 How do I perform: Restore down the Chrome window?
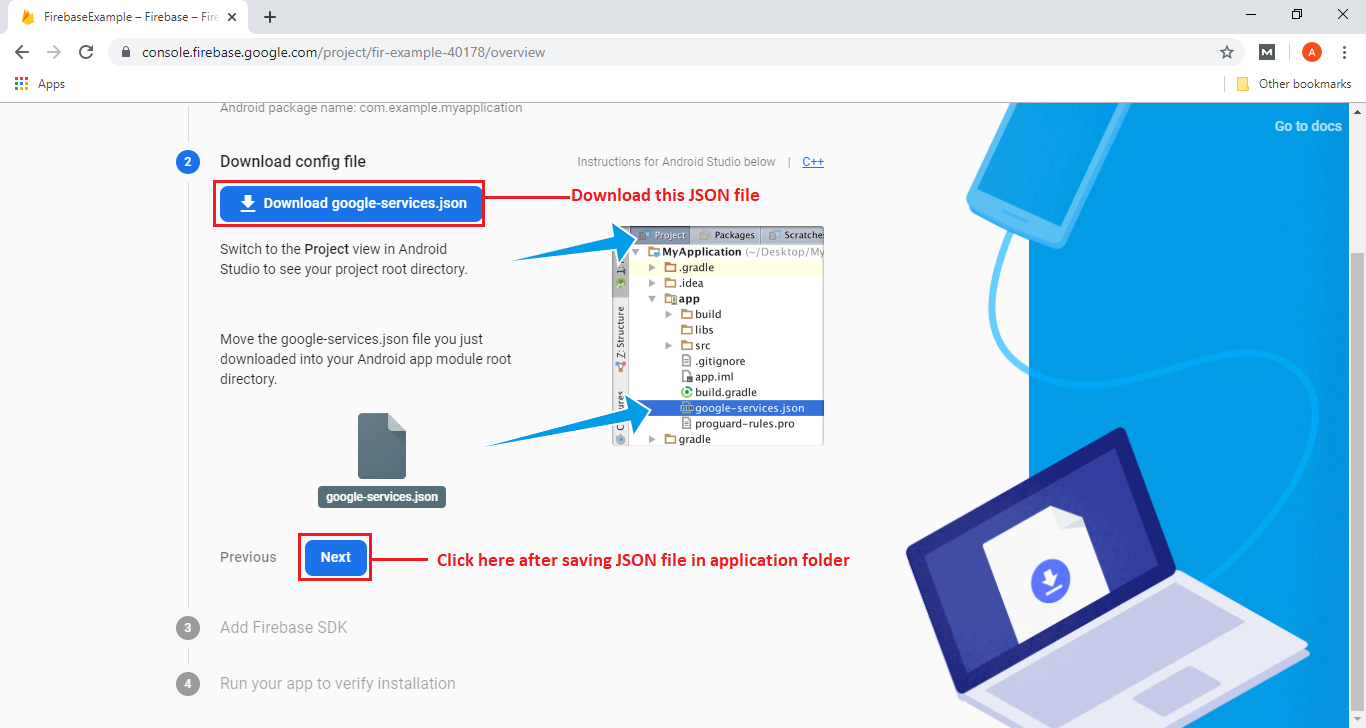tap(1297, 14)
